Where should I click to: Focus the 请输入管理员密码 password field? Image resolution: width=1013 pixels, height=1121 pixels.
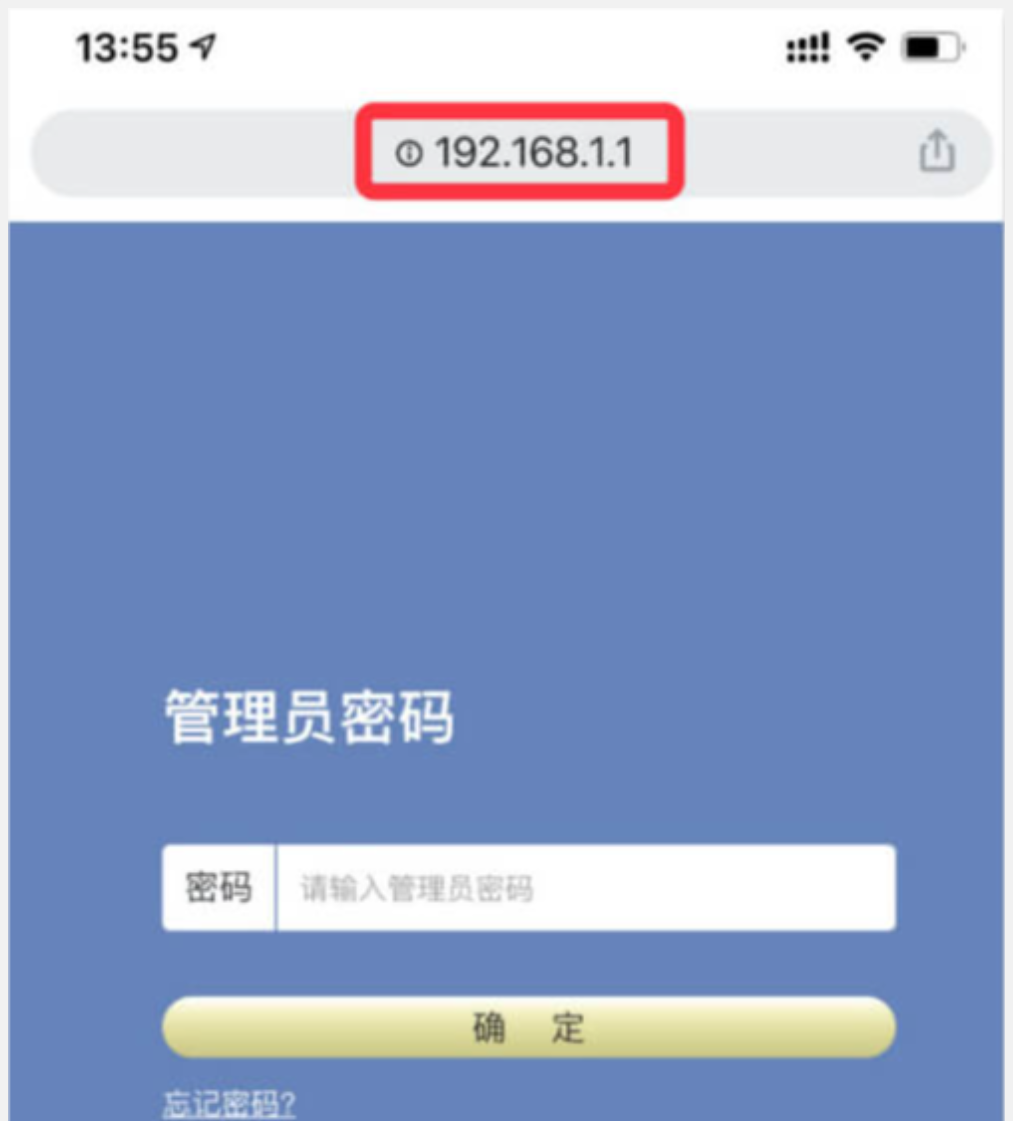[586, 888]
